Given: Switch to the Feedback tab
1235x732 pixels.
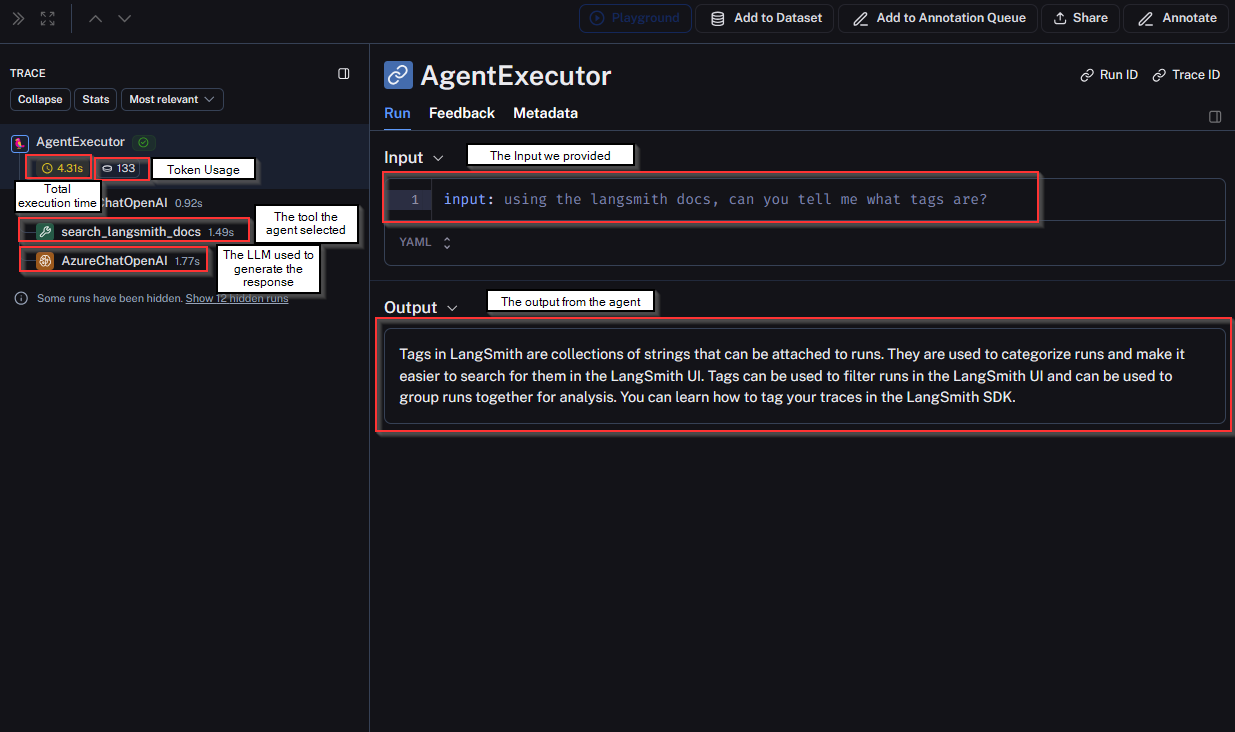Looking at the screenshot, I should pos(461,113).
